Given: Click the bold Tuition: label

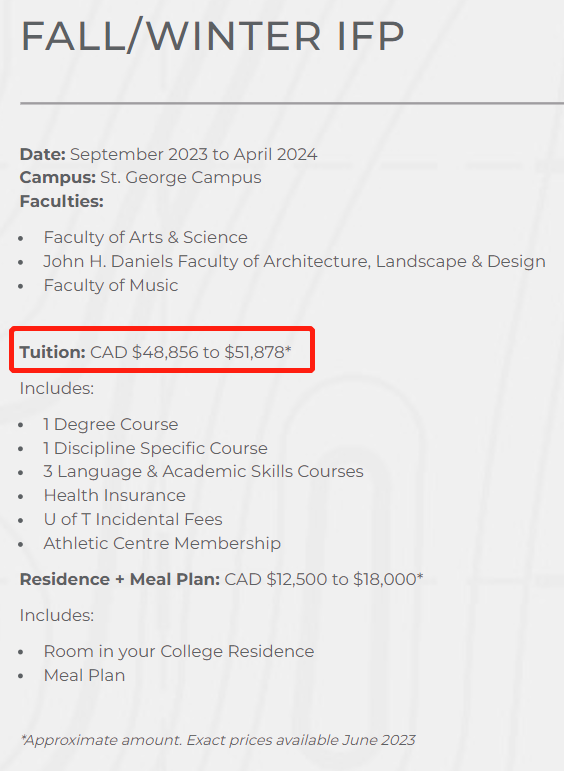Looking at the screenshot, I should pos(53,352).
